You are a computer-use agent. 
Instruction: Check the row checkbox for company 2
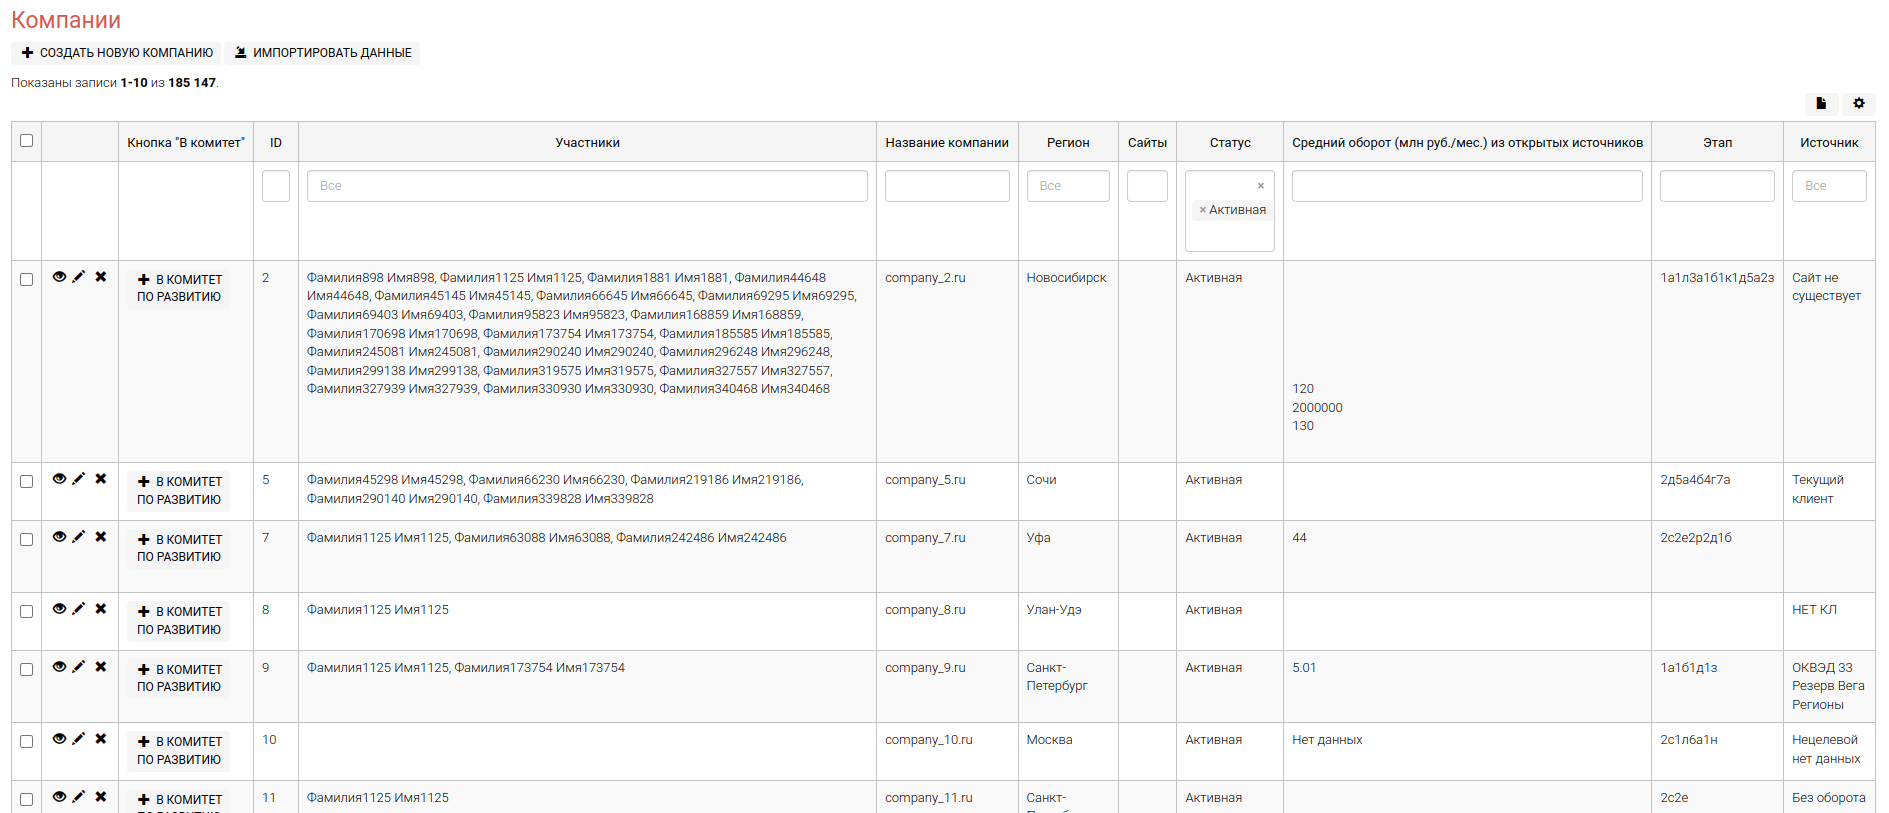(x=27, y=280)
